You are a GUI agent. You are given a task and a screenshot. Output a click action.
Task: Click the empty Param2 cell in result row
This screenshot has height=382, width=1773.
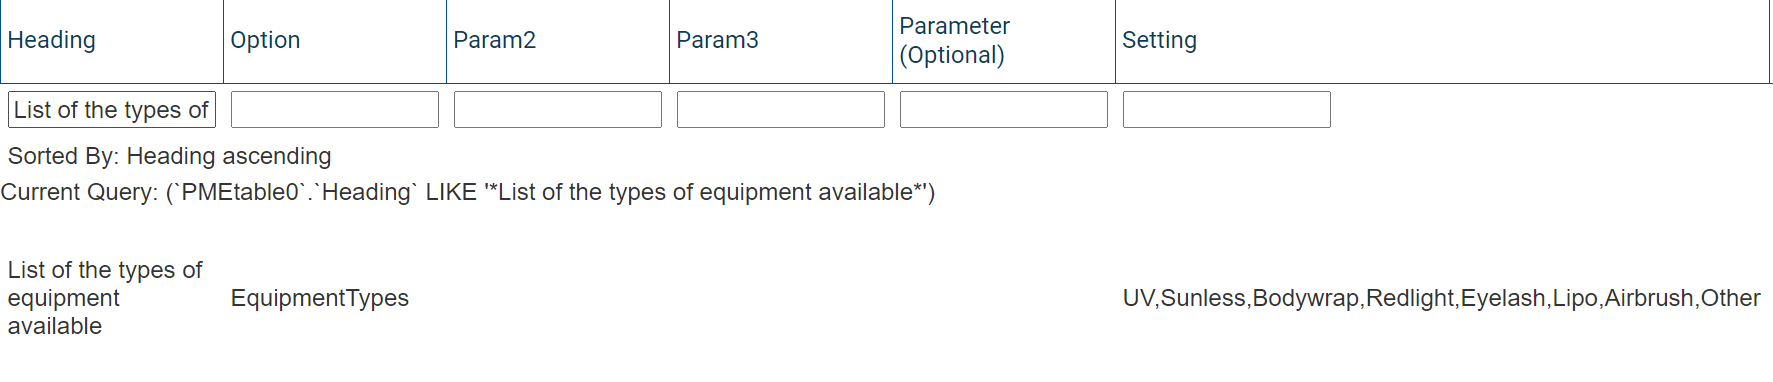558,298
